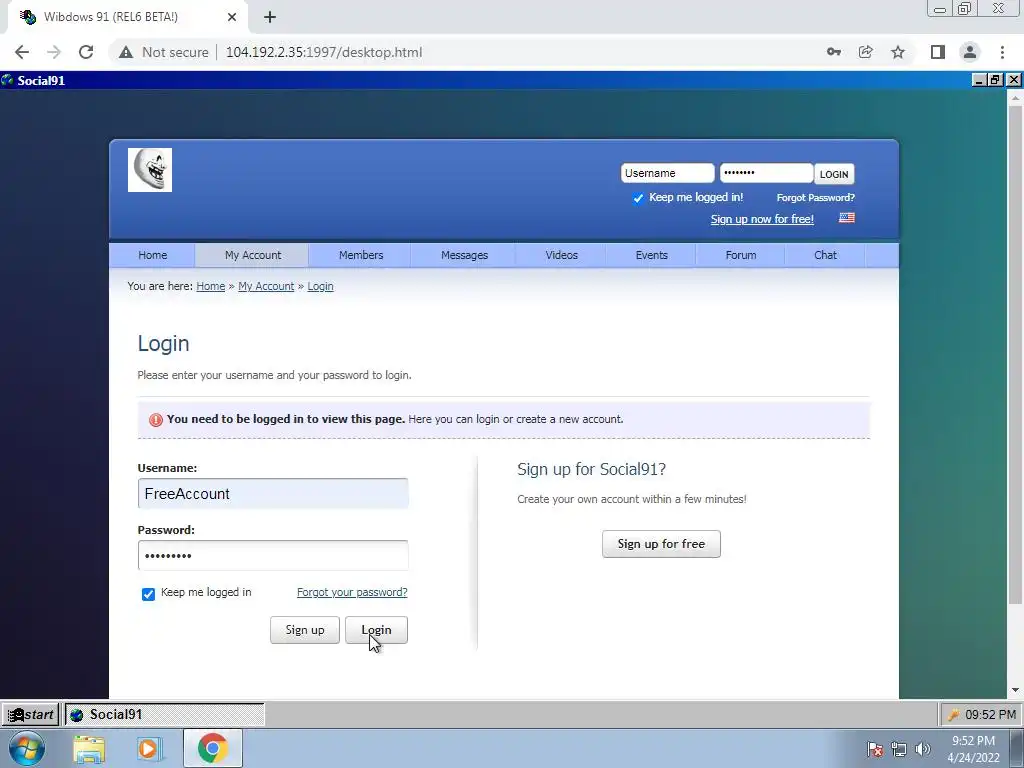
Task: Click the Chrome taskbar icon
Action: coord(212,748)
